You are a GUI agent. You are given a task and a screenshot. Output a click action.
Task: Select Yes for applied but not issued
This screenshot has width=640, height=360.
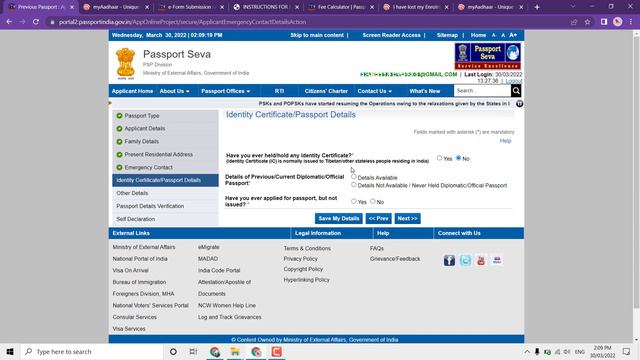click(353, 201)
